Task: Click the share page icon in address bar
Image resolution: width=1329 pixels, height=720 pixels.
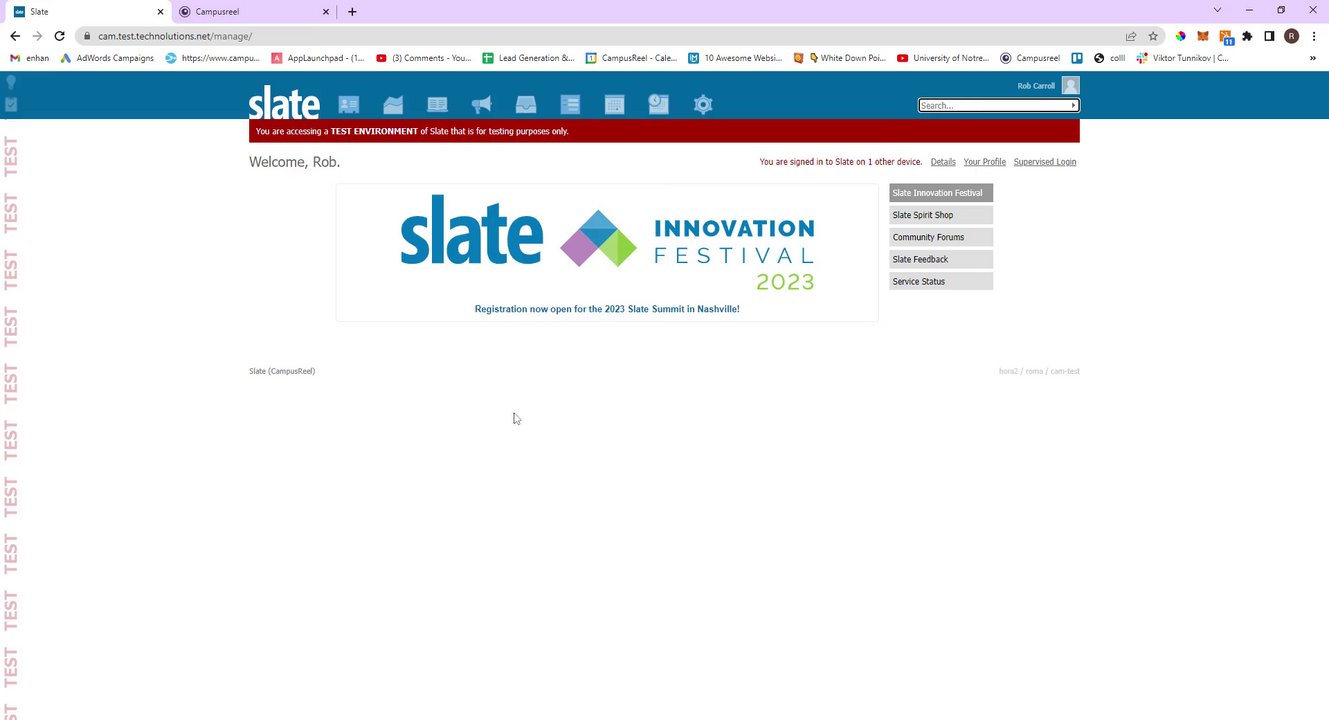Action: coord(1131,36)
